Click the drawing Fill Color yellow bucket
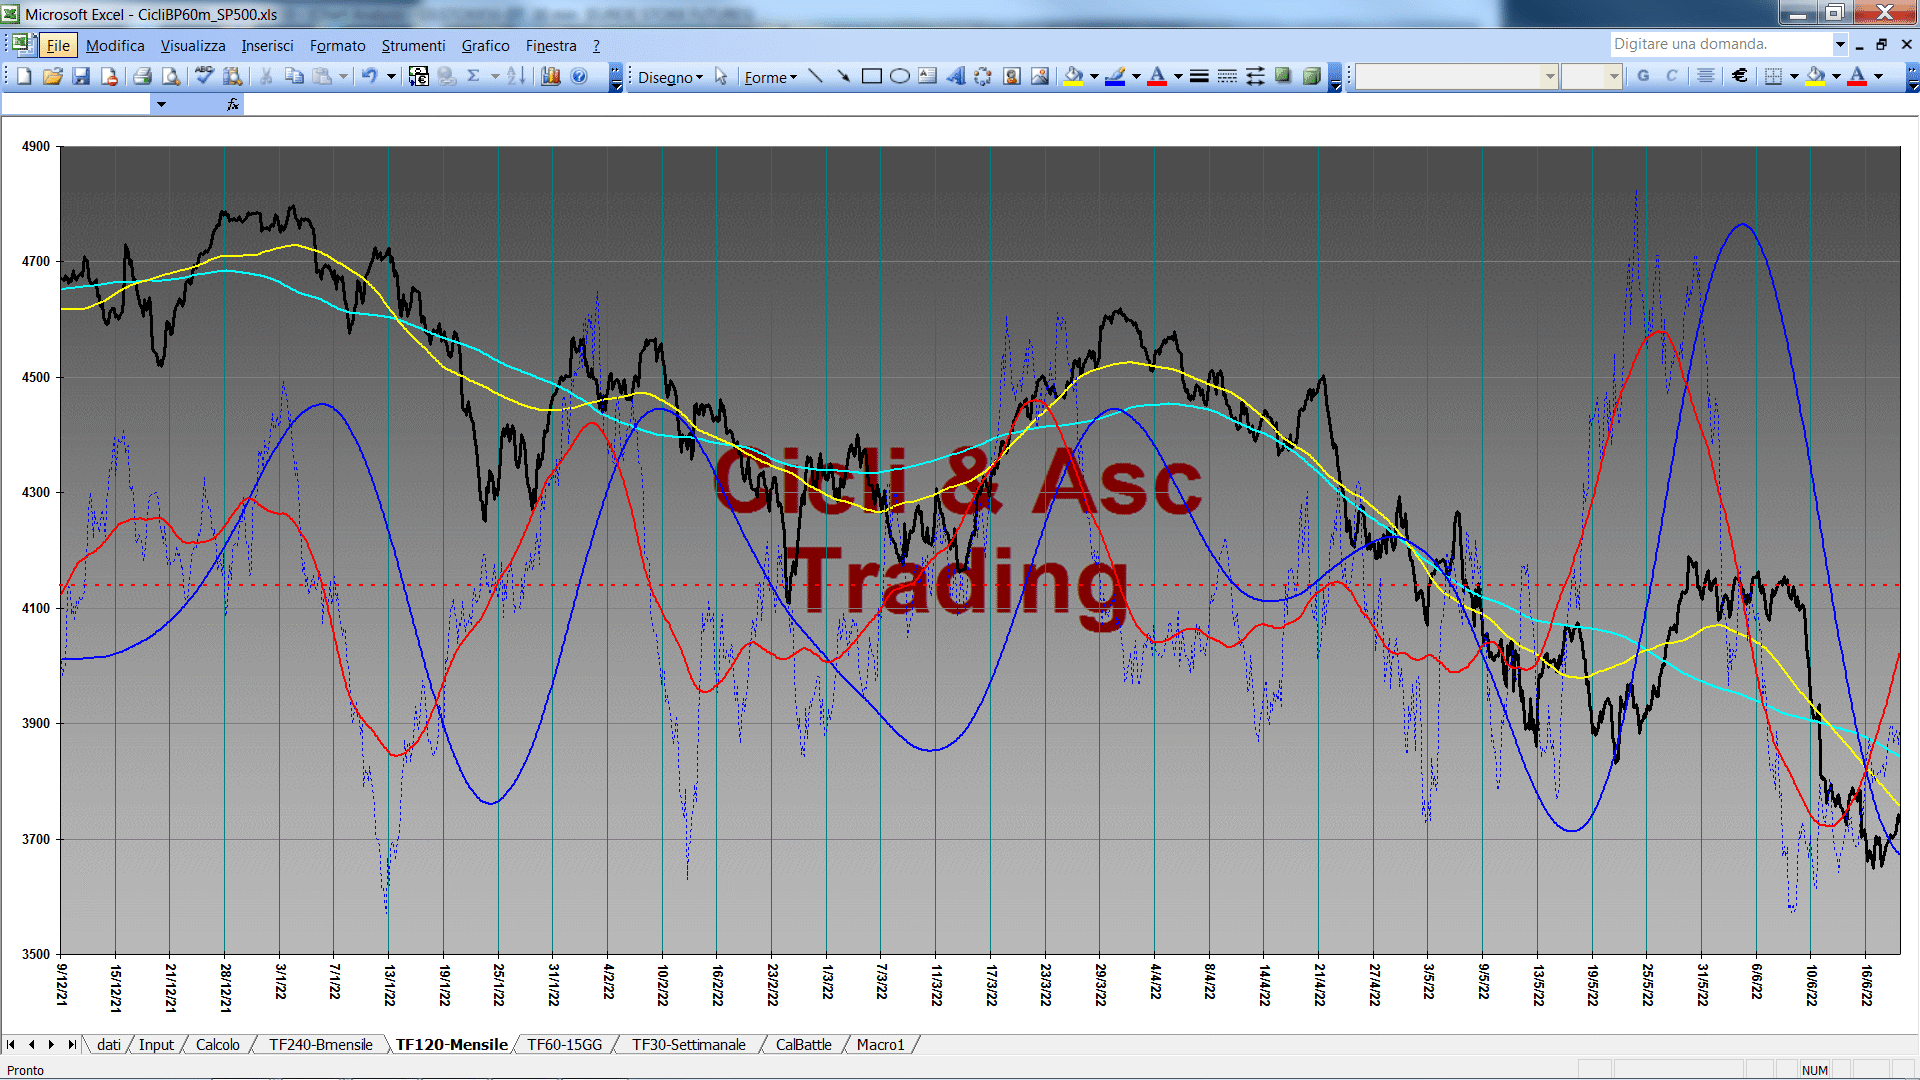 click(1074, 77)
